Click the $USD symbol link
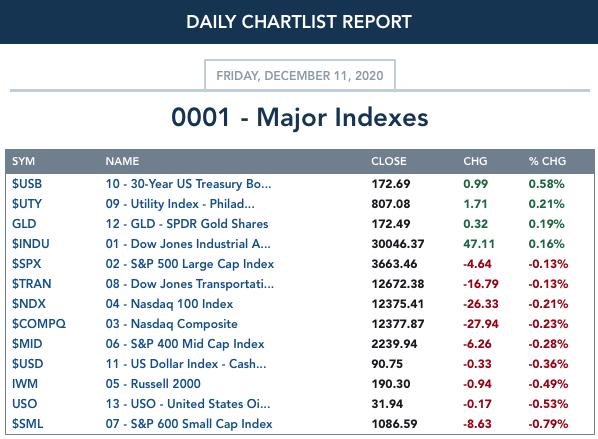 [x=27, y=363]
